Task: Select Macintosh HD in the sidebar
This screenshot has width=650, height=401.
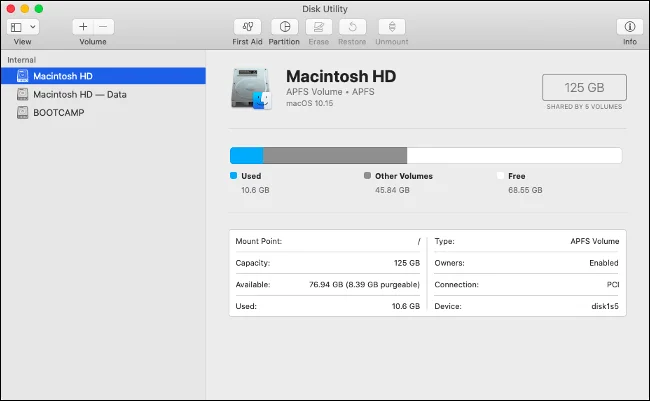Action: 61,76
